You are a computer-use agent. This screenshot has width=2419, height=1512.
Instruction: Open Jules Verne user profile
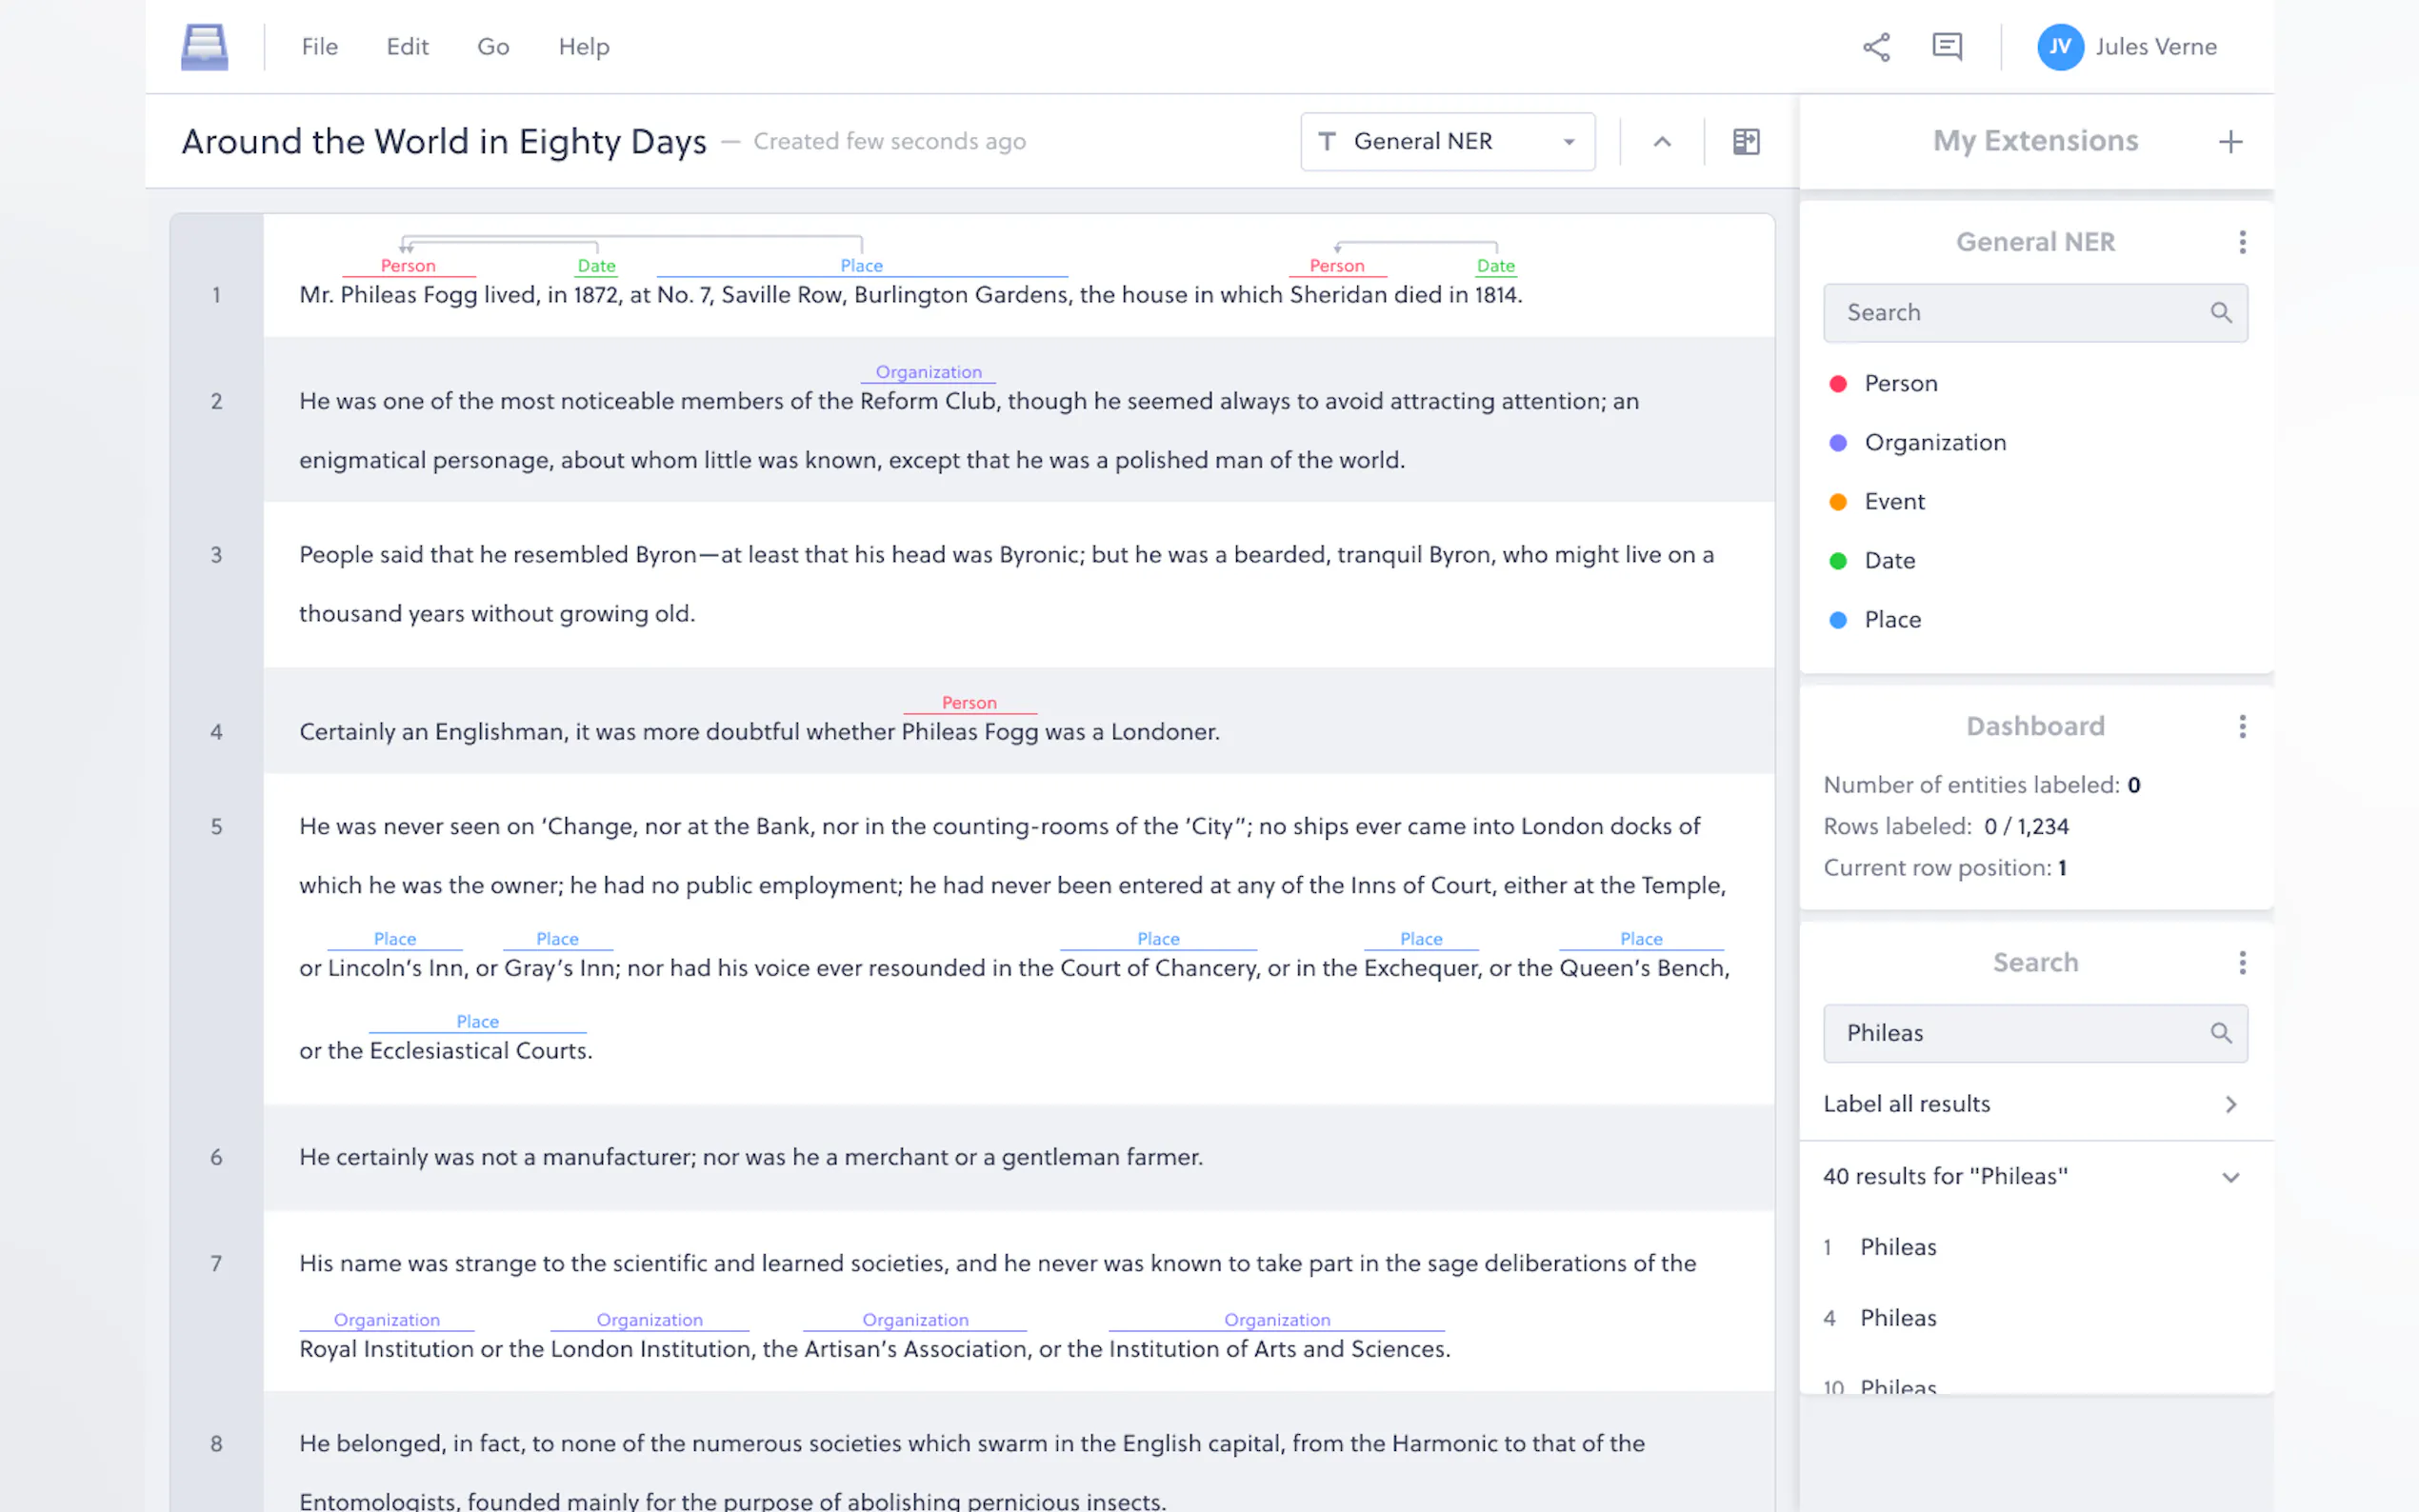pos(2127,47)
